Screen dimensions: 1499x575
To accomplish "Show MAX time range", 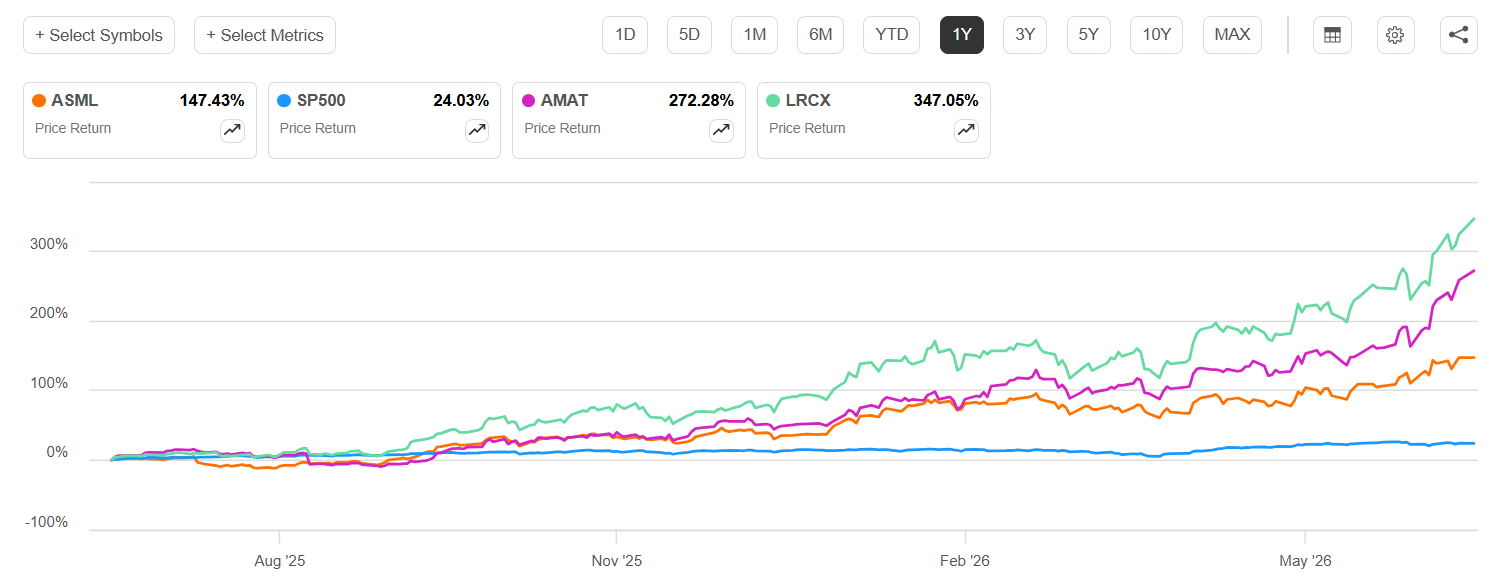I will tap(1232, 35).
